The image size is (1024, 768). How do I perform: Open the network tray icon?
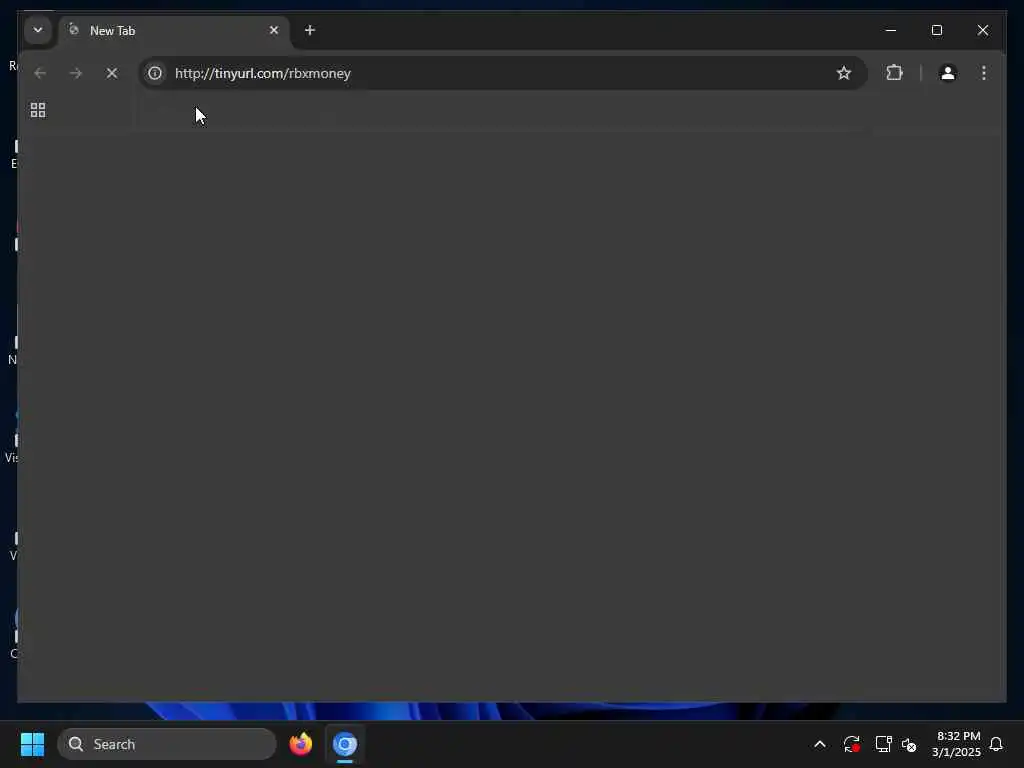coord(883,744)
